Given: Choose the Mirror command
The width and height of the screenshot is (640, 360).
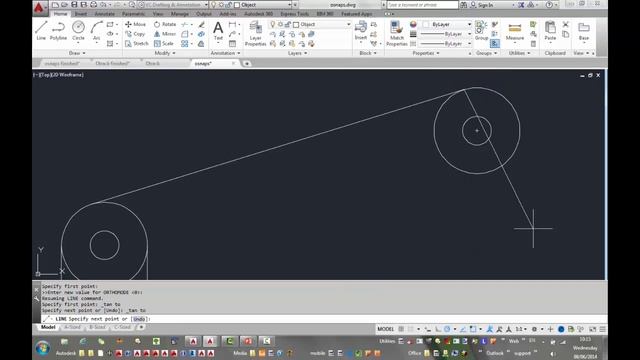Looking at the screenshot, I should (165, 34).
